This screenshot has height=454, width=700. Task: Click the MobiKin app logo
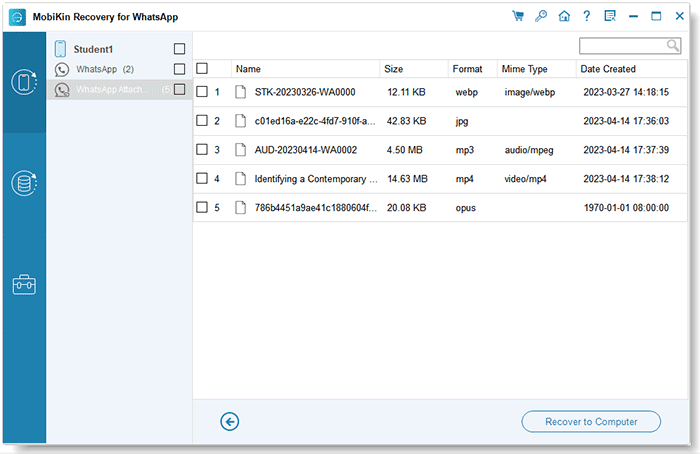click(17, 17)
